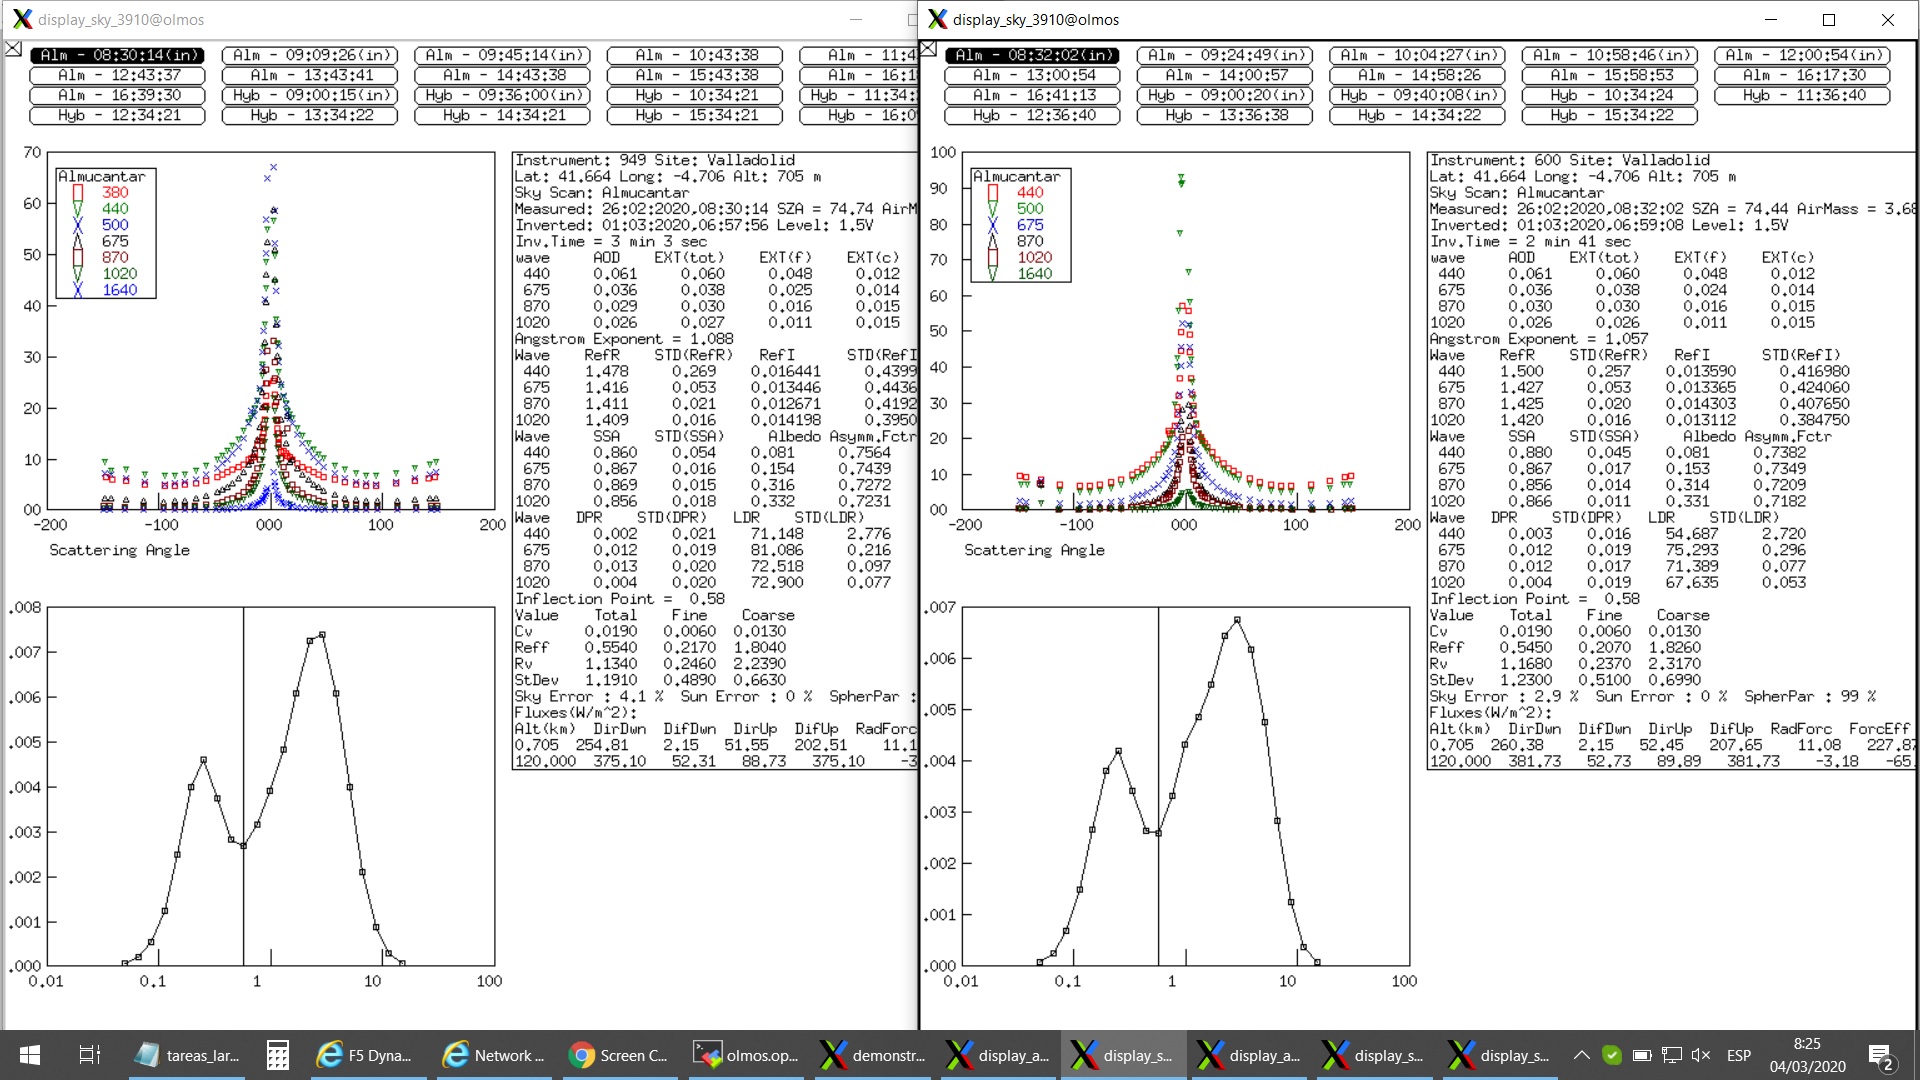The width and height of the screenshot is (1920, 1080).
Task: Open clock showing 8:25 04/03/2020
Action: pyautogui.click(x=1807, y=1055)
